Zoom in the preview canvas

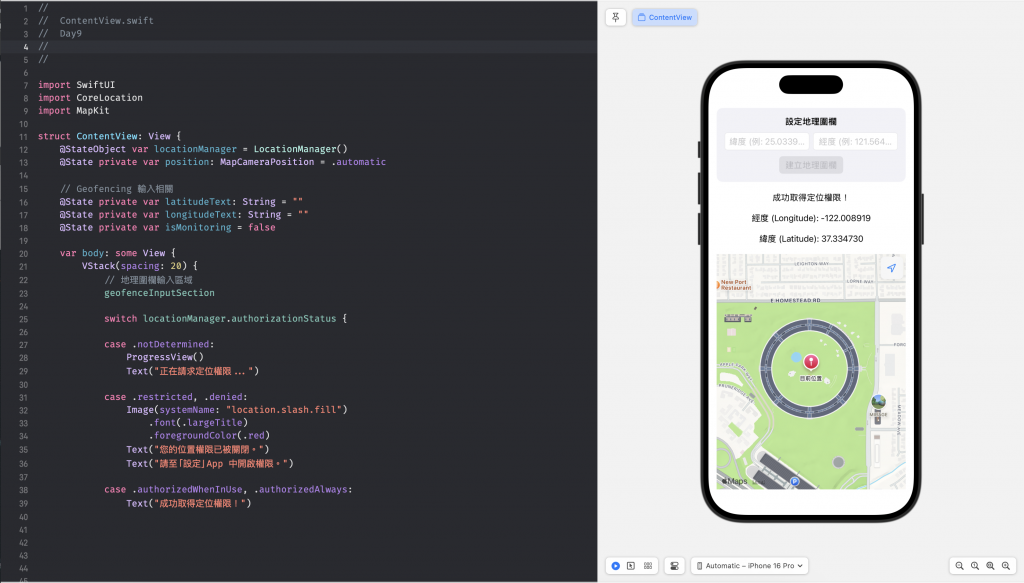coord(1006,566)
